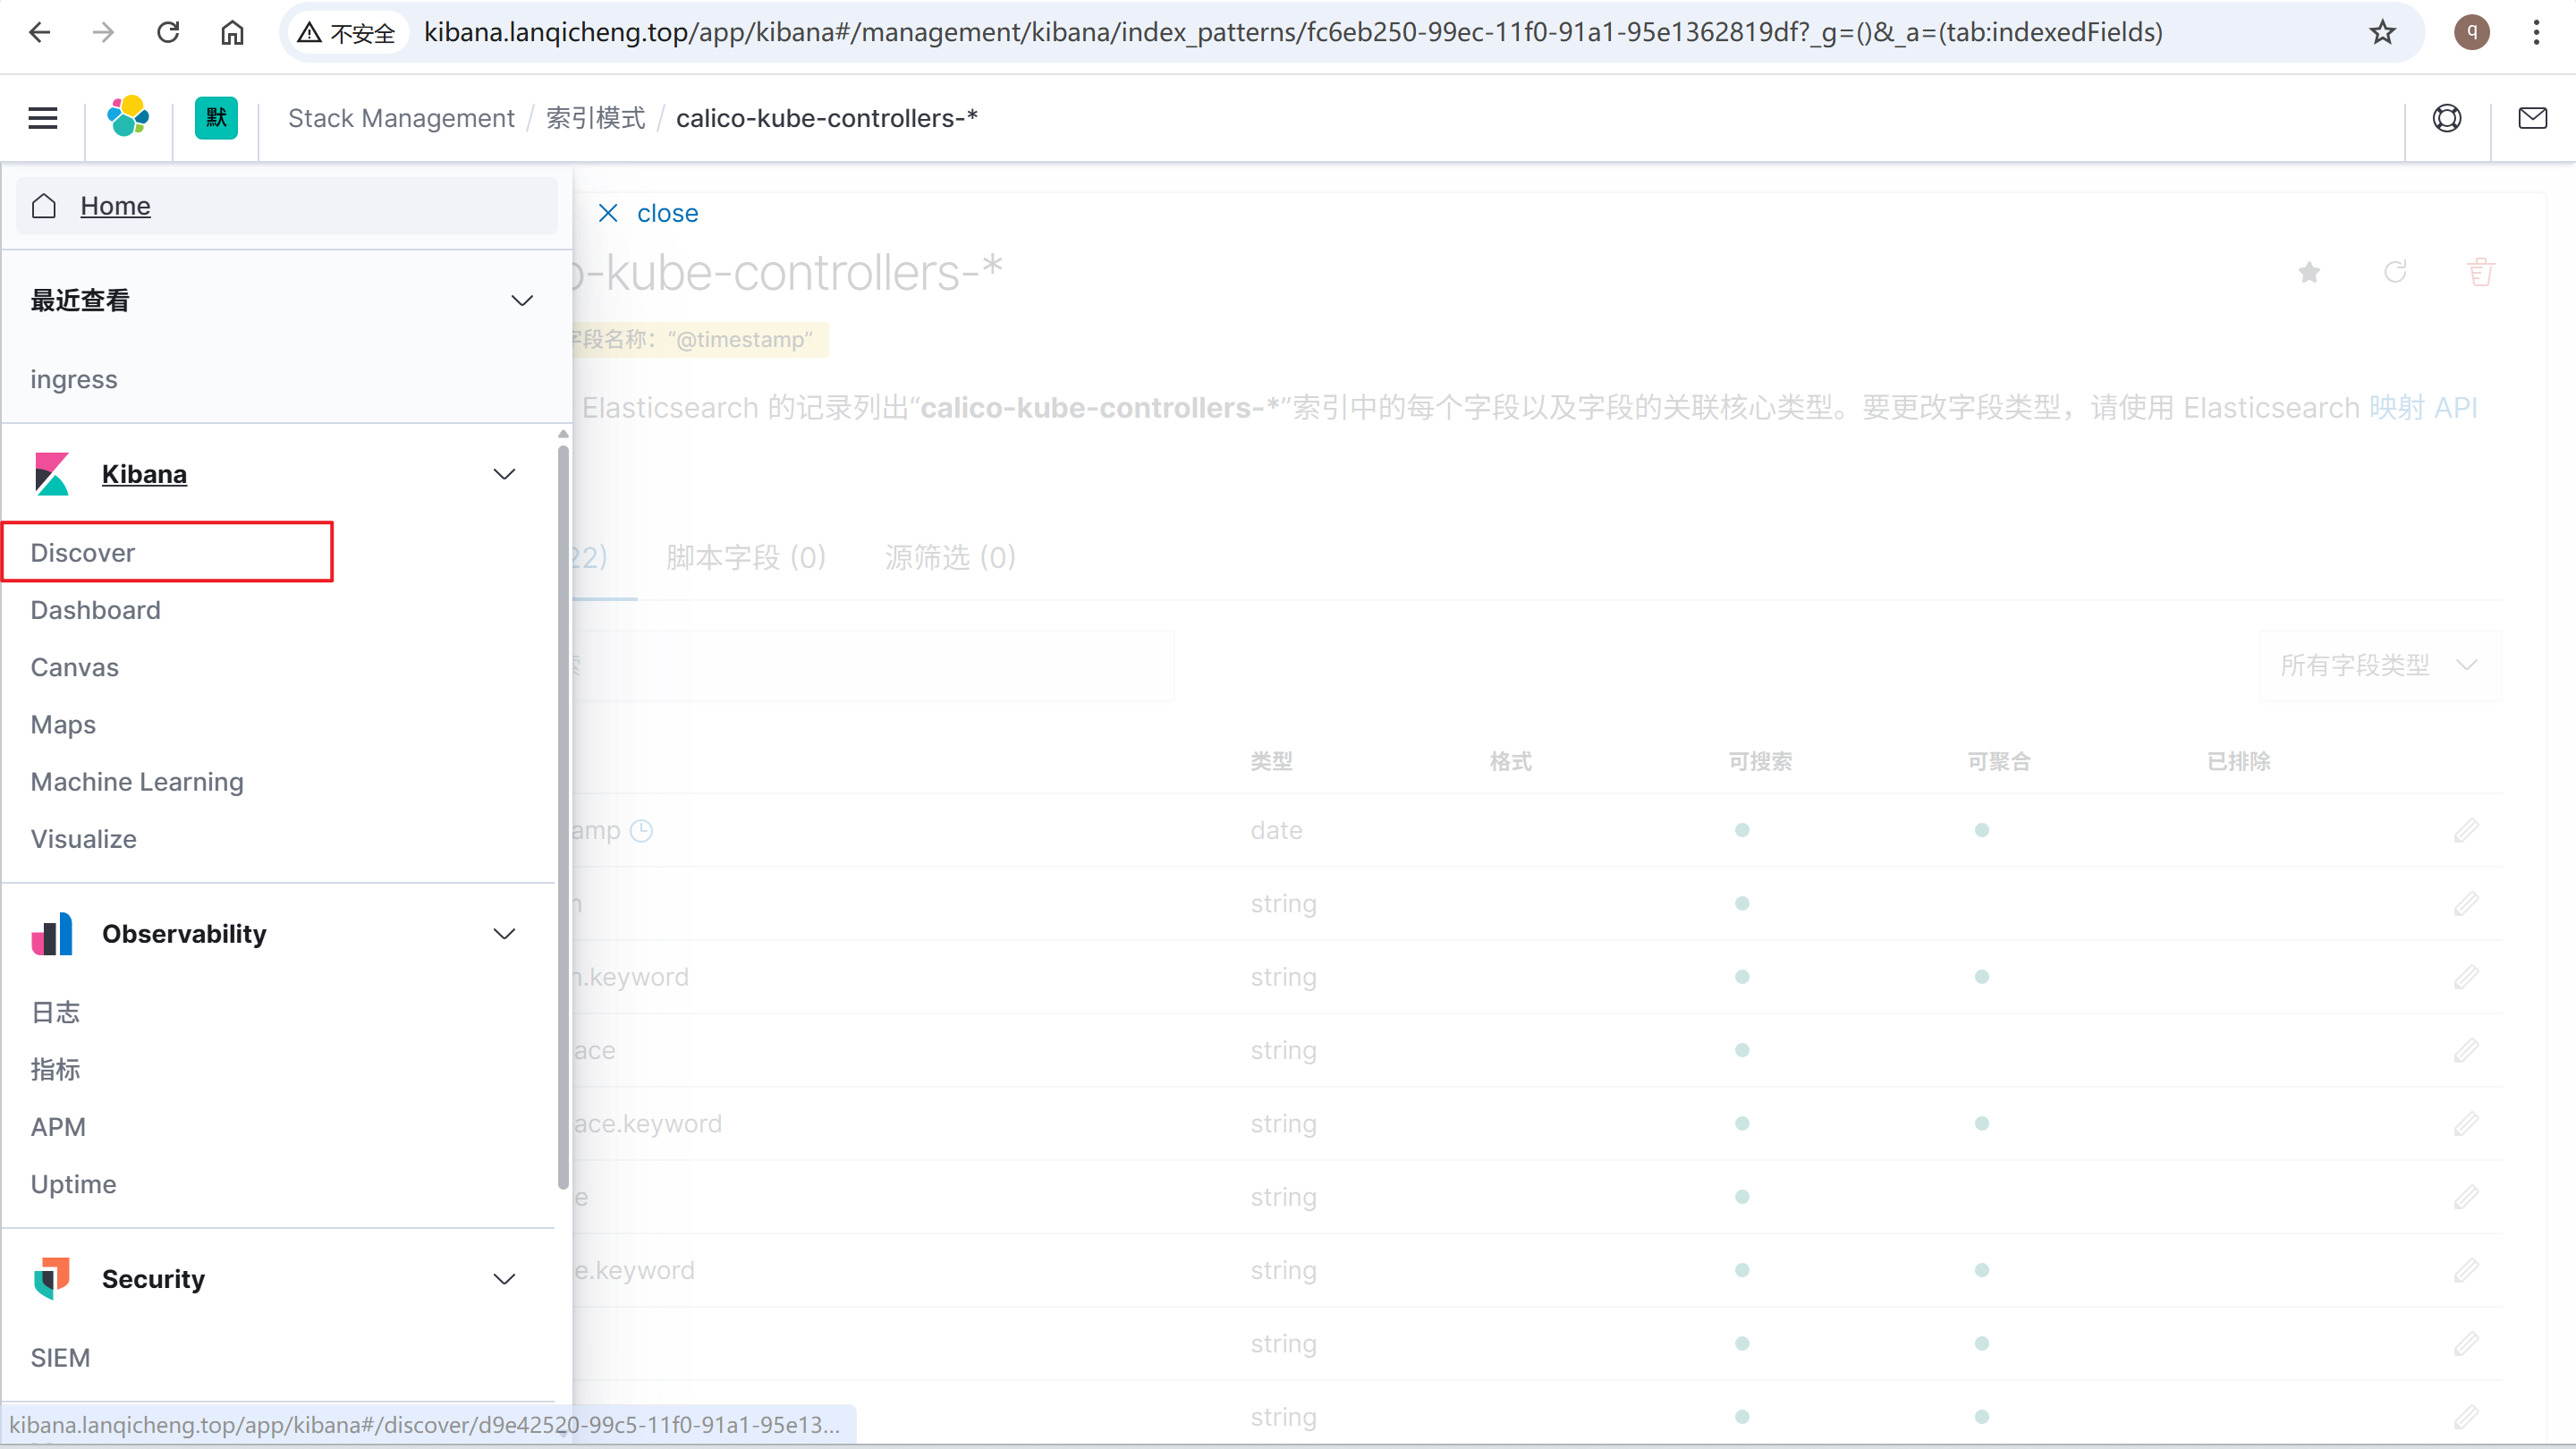2576x1449 pixels.
Task: Click the Security section heading
Action: click(x=153, y=1279)
